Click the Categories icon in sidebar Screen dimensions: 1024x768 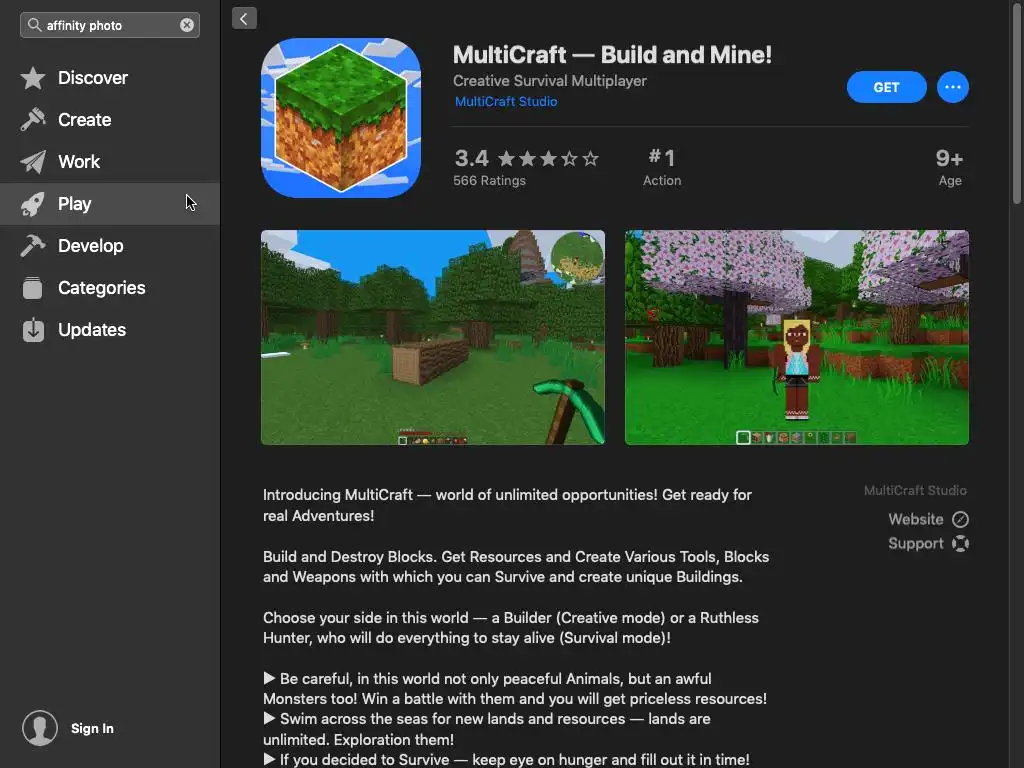tap(33, 287)
